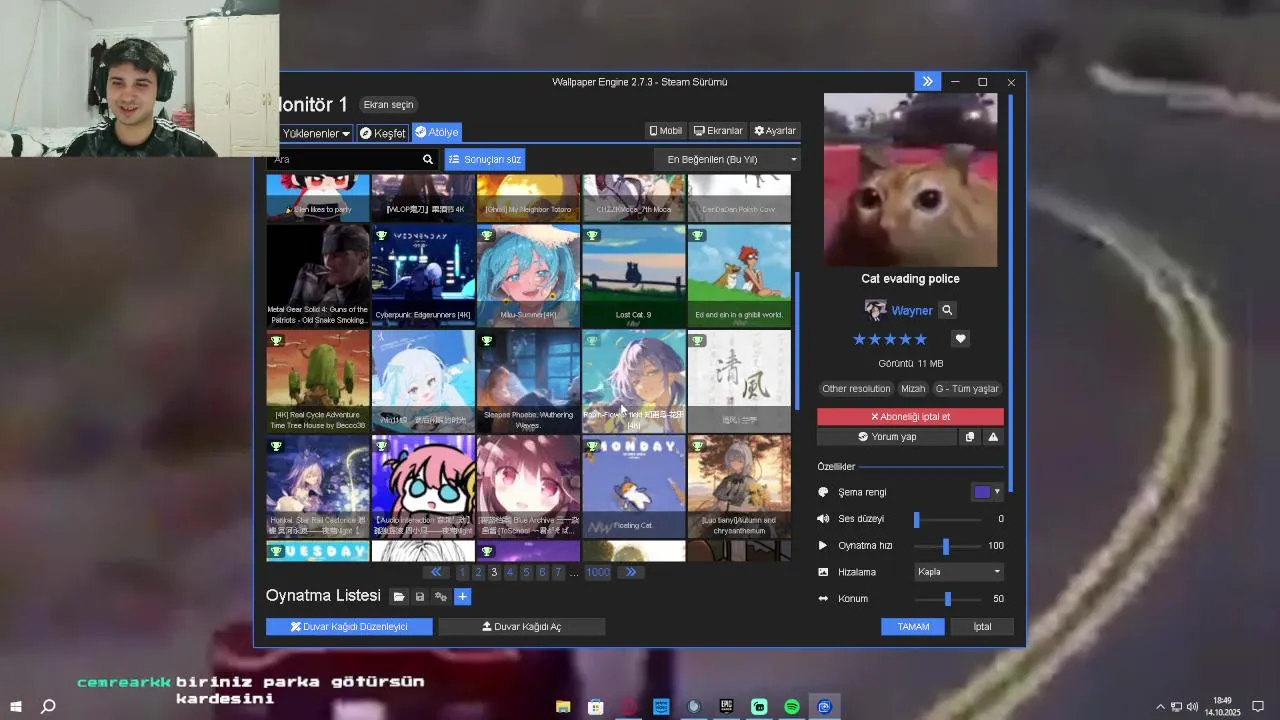Click the Şema rengi color swatch
This screenshot has height=720, width=1280.
(982, 492)
